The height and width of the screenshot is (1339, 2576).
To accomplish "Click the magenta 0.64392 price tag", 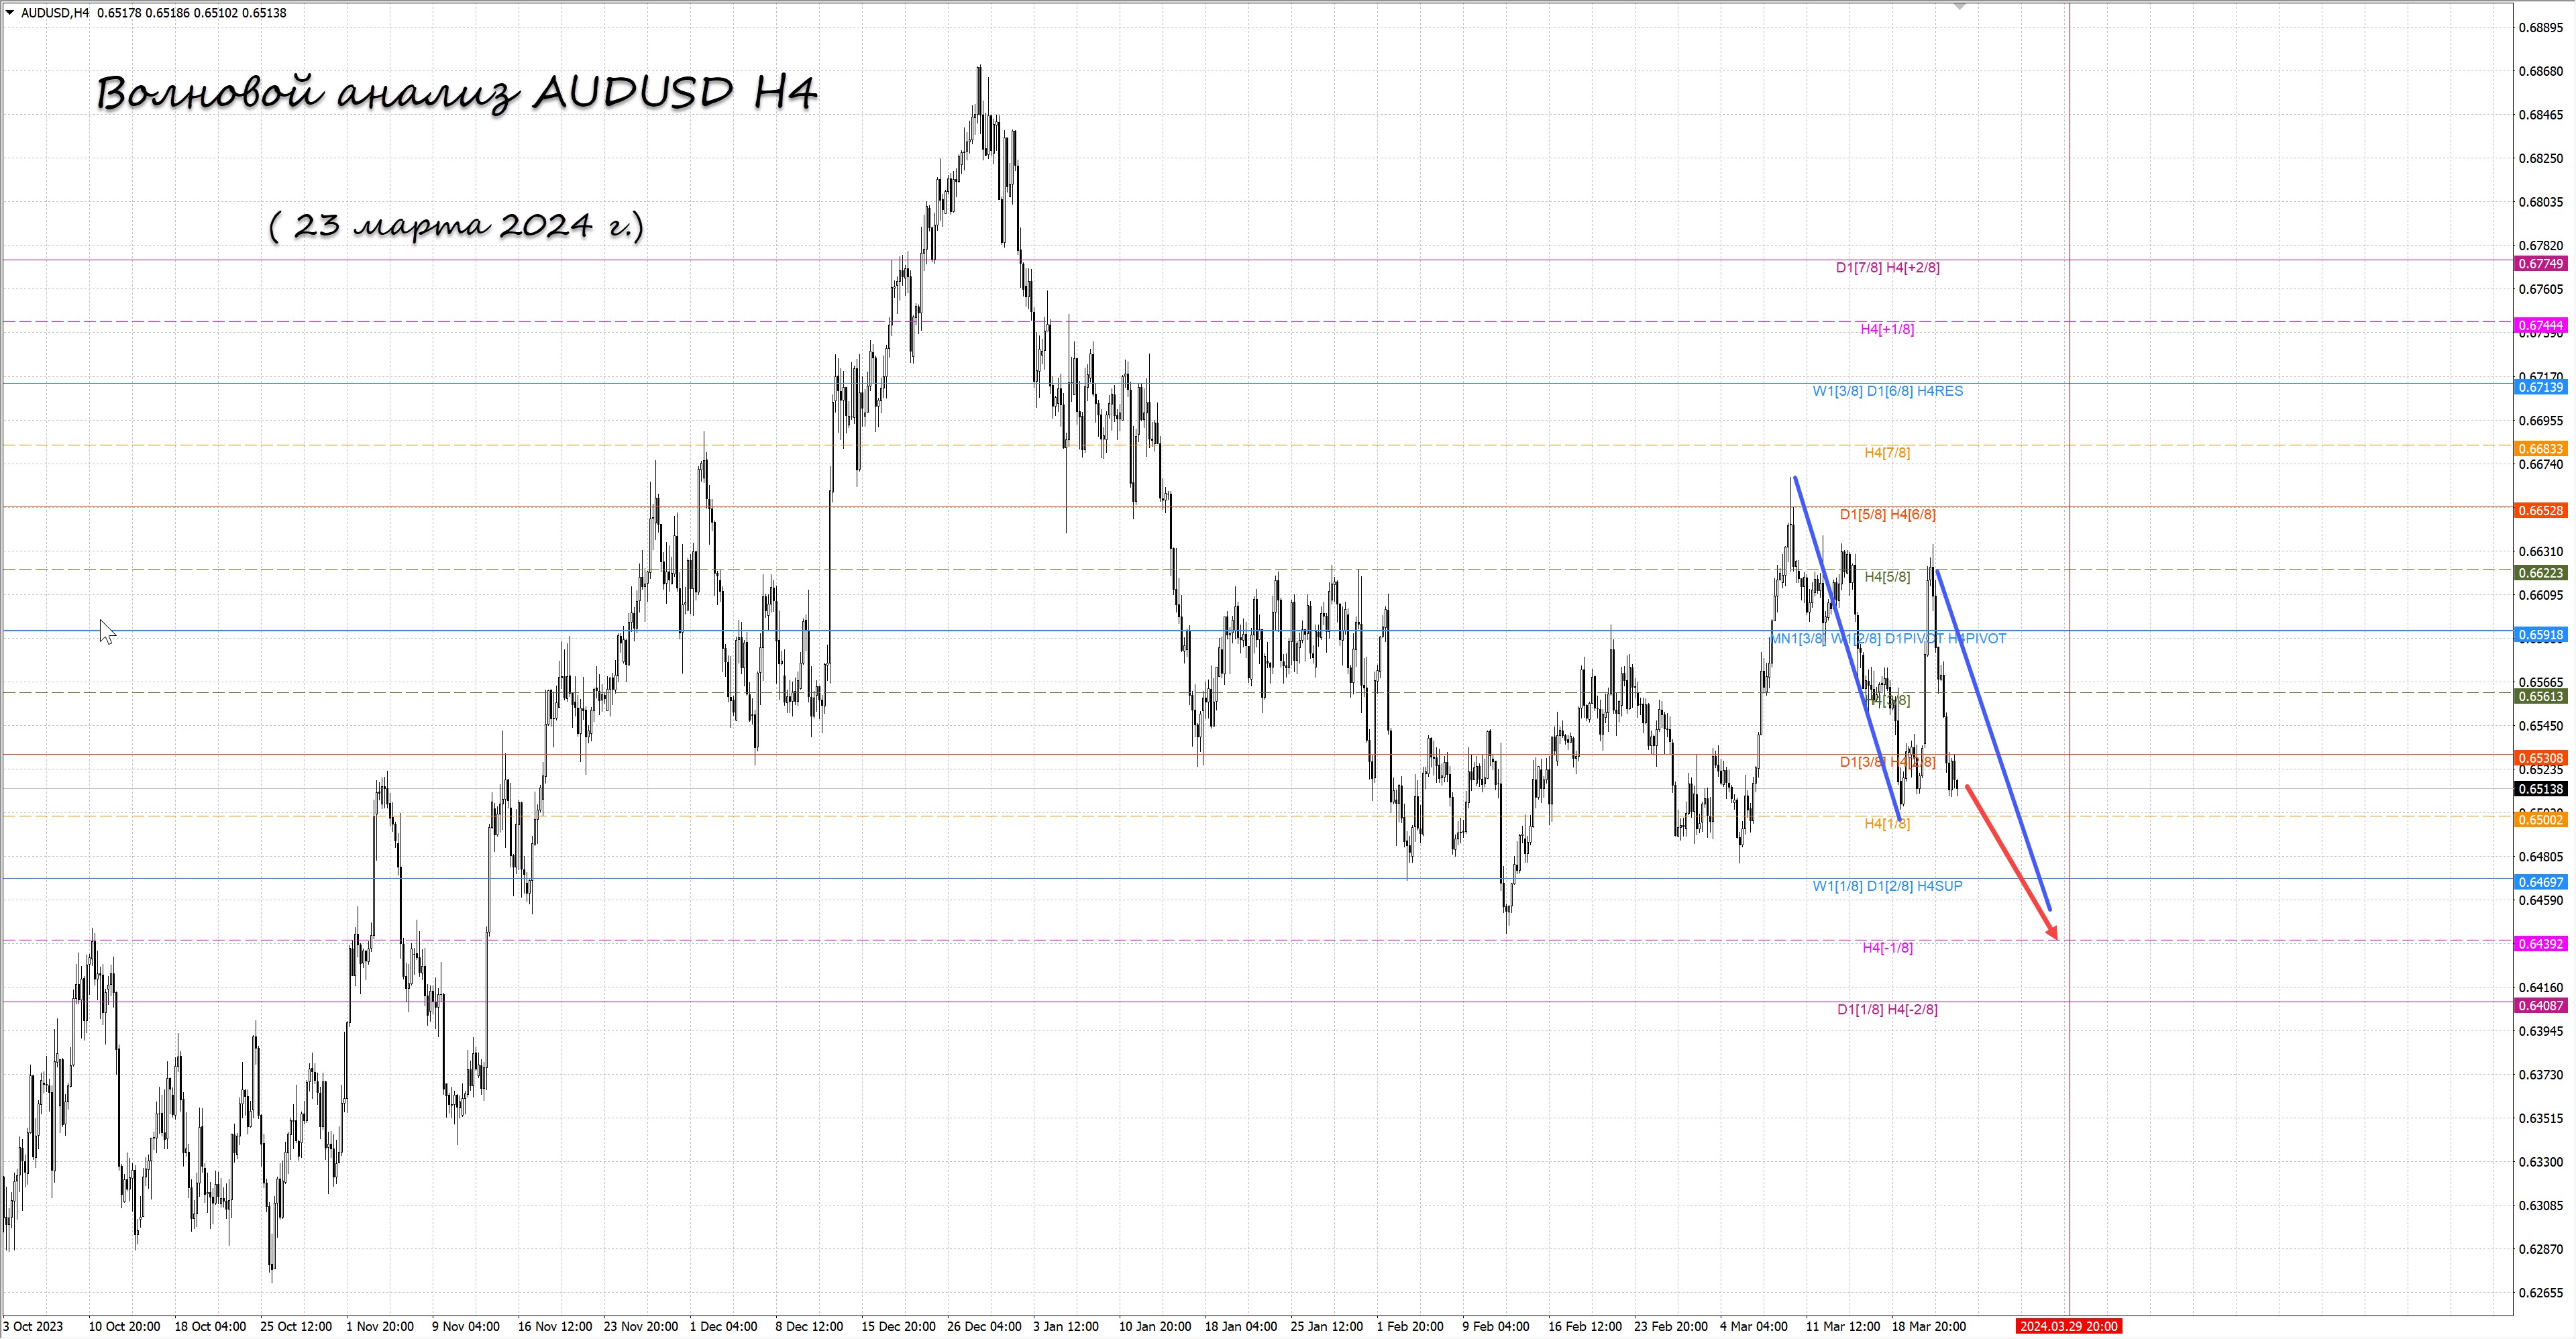I will (2540, 944).
